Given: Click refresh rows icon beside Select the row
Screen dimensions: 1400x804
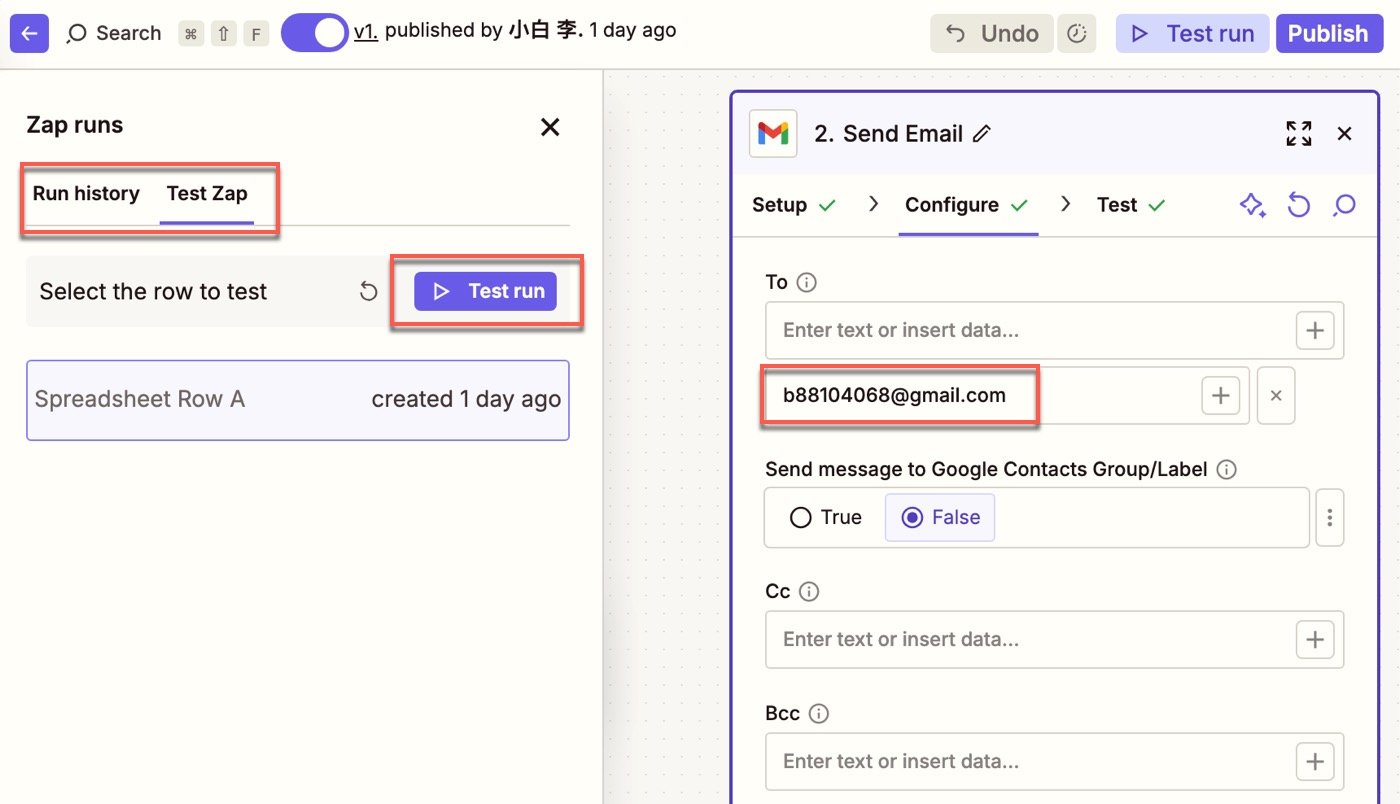Looking at the screenshot, I should tap(369, 292).
